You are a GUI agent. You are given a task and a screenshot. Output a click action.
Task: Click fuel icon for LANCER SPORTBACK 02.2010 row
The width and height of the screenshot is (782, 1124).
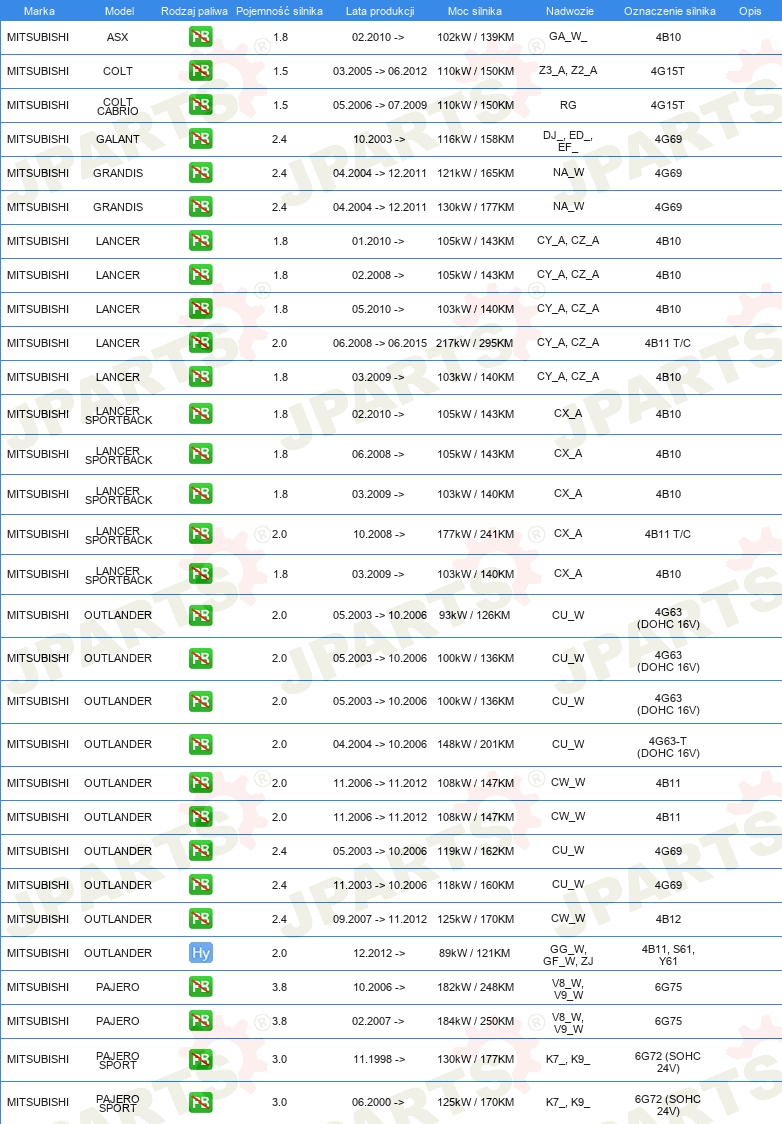(201, 414)
